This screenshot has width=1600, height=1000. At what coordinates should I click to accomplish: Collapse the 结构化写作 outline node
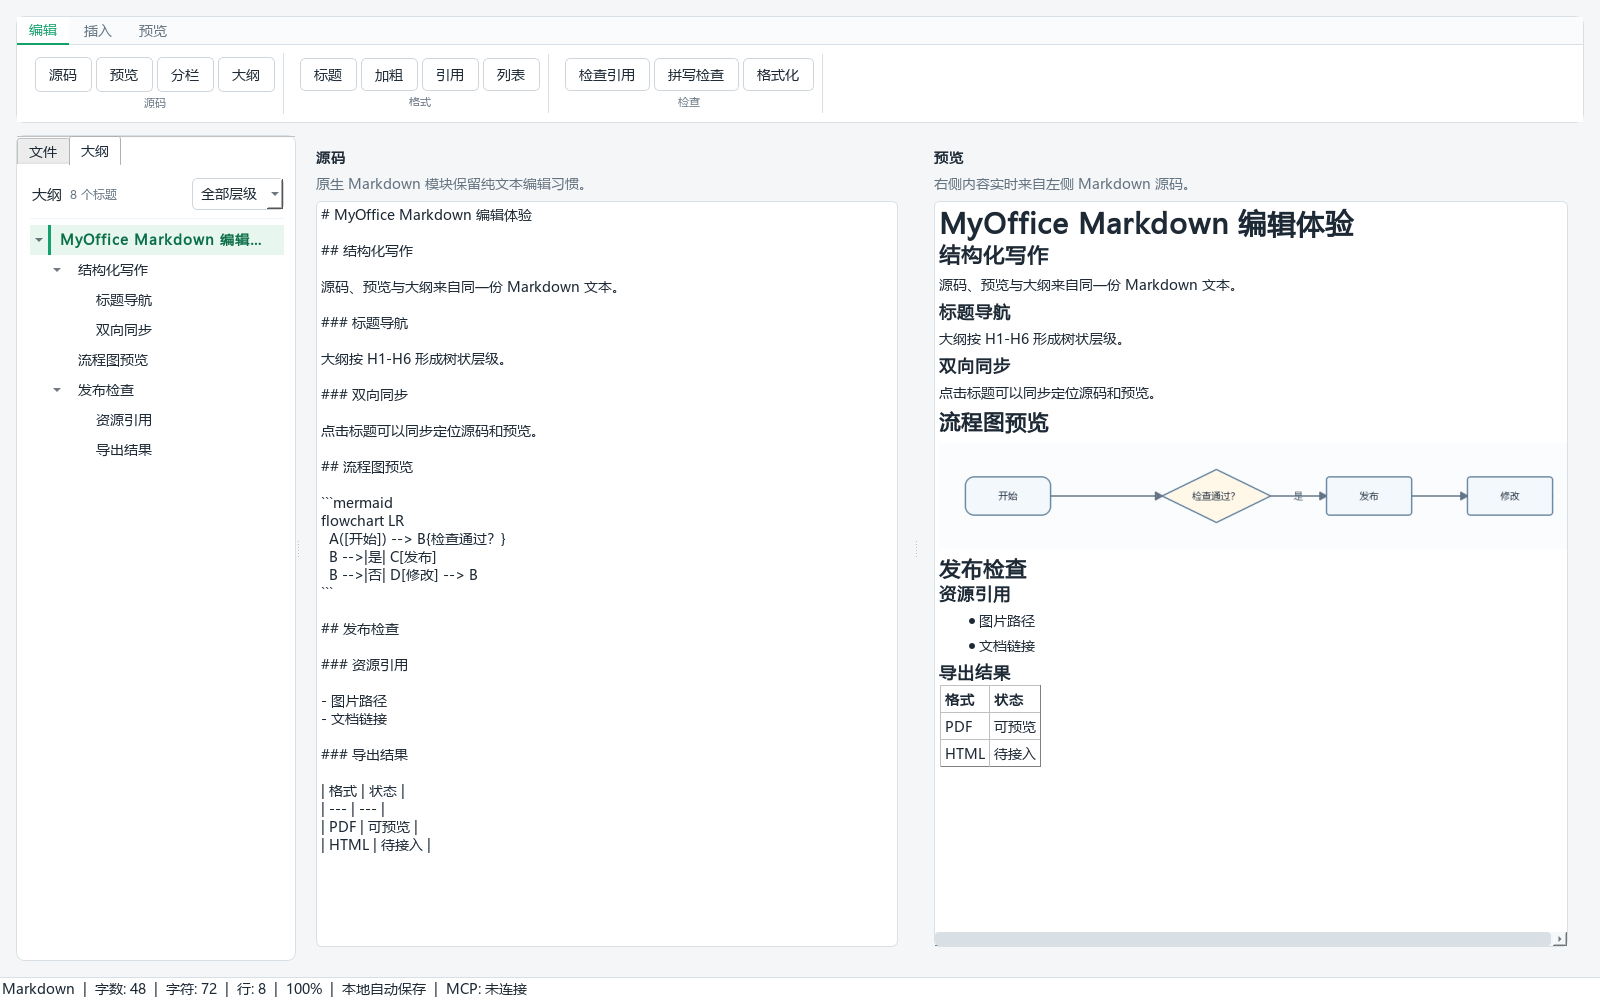(x=57, y=270)
